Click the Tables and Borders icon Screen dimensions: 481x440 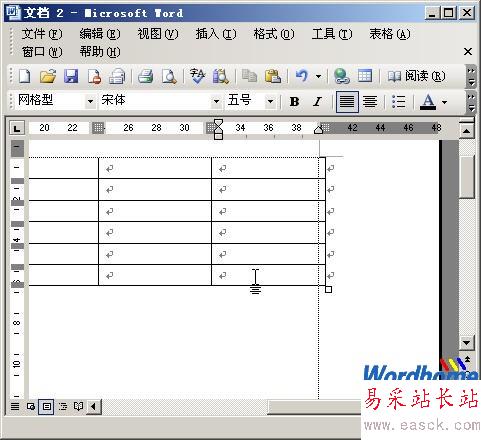(x=365, y=76)
